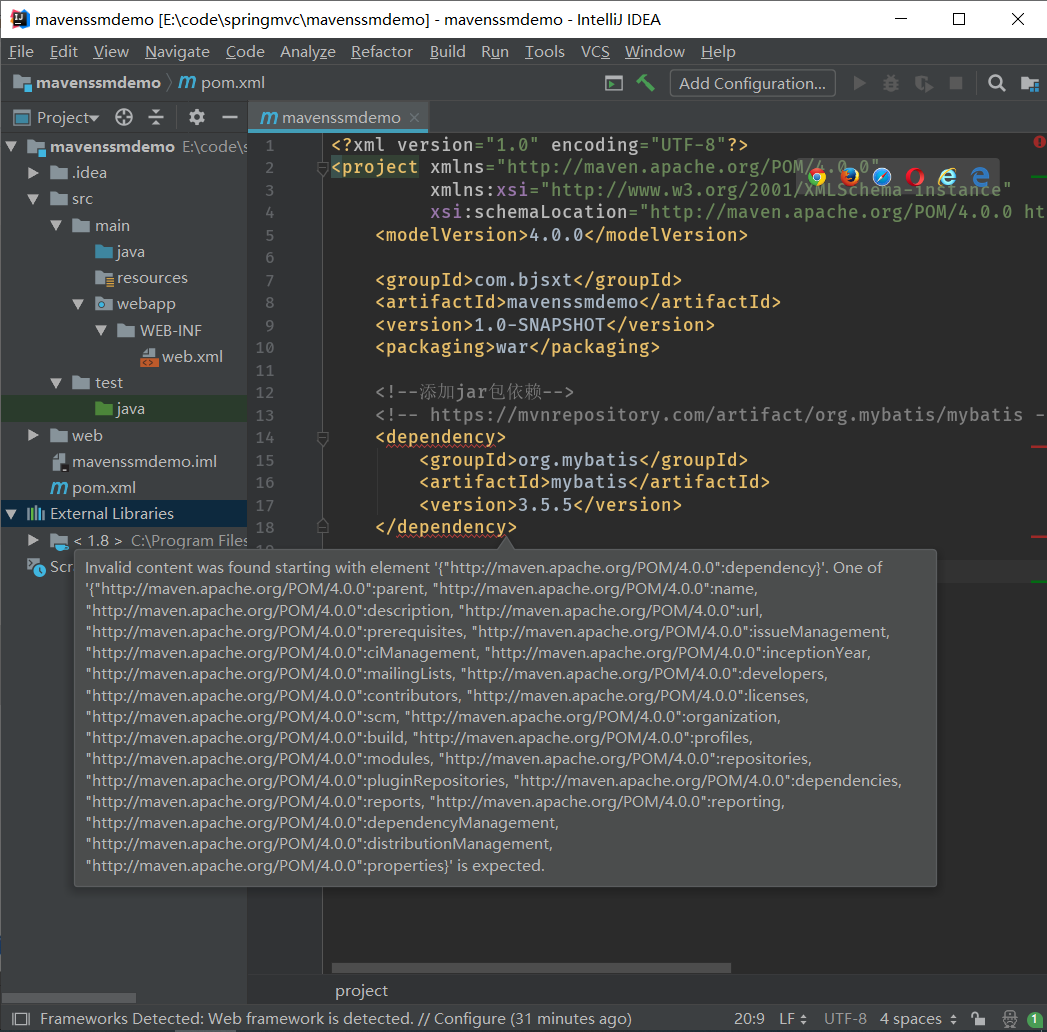Open pom.xml in Chrome browser icon
This screenshot has width=1047, height=1032.
coord(817,176)
